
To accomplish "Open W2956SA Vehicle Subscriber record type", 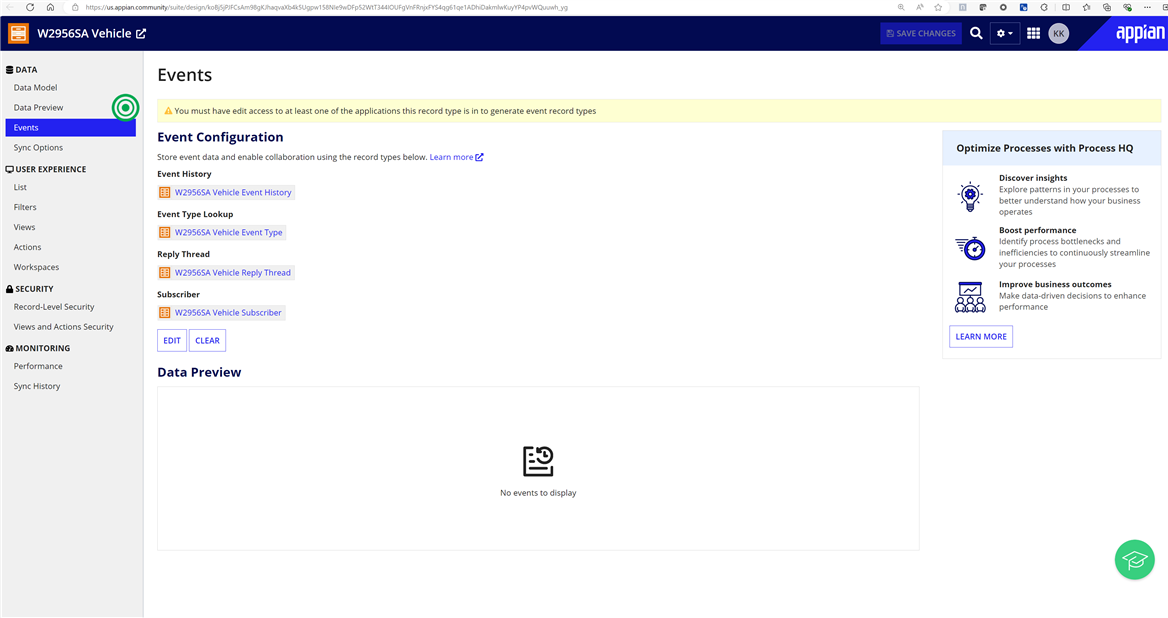I will (228, 313).
